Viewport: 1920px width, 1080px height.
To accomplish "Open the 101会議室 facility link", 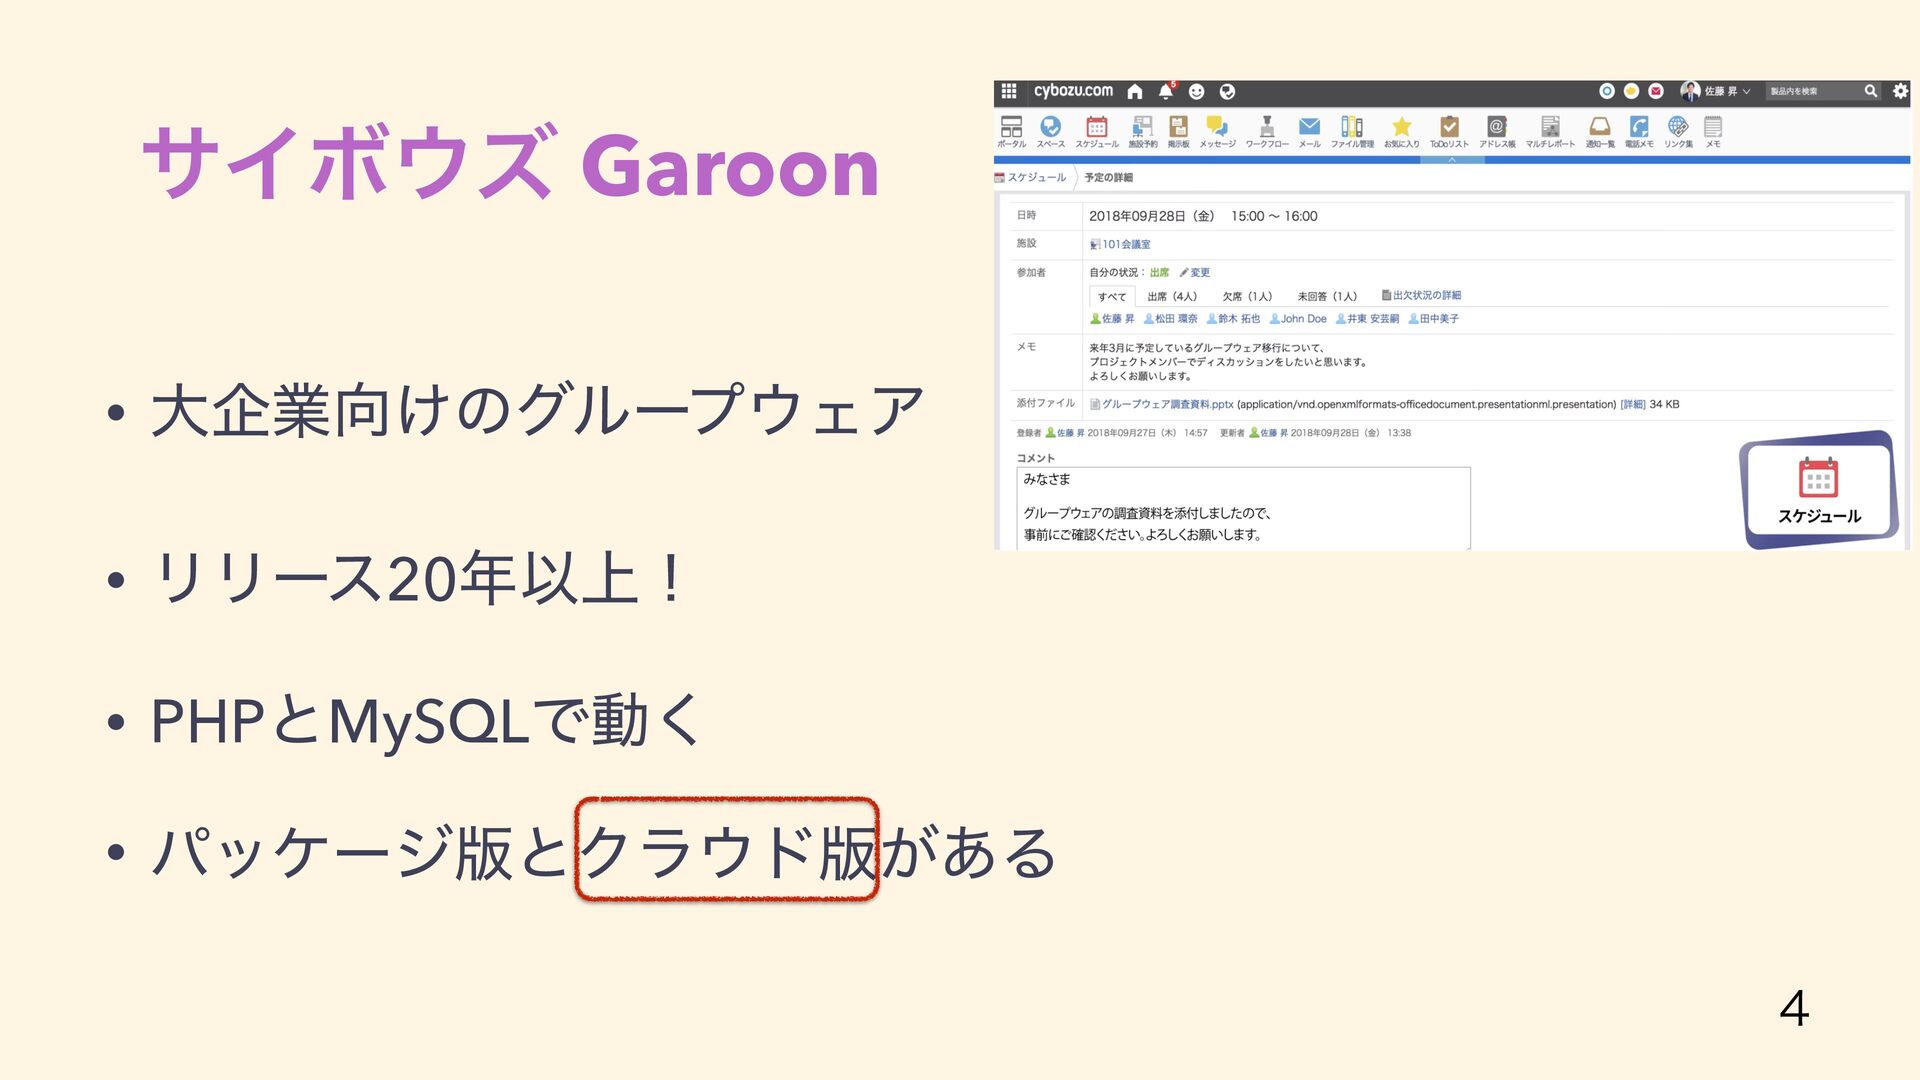I will coord(1125,244).
